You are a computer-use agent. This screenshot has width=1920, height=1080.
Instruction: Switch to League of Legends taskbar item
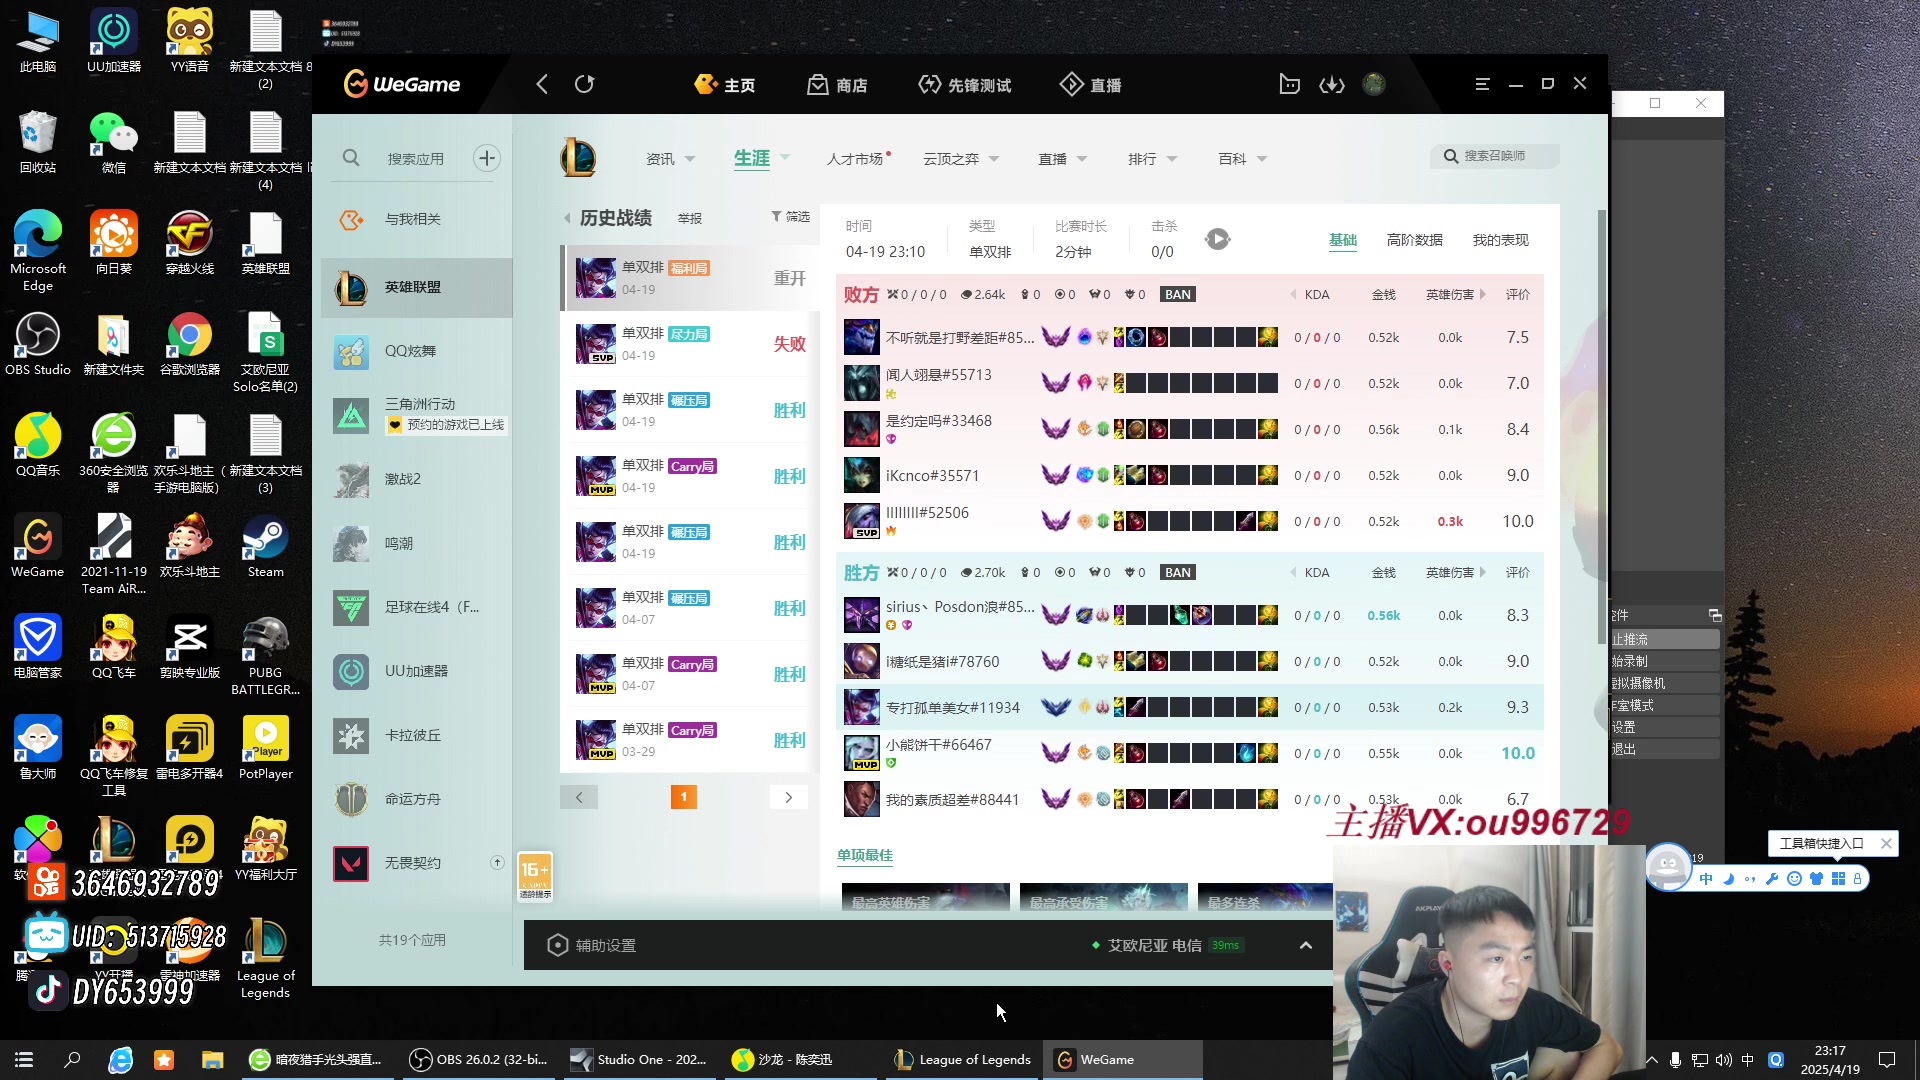click(x=962, y=1059)
